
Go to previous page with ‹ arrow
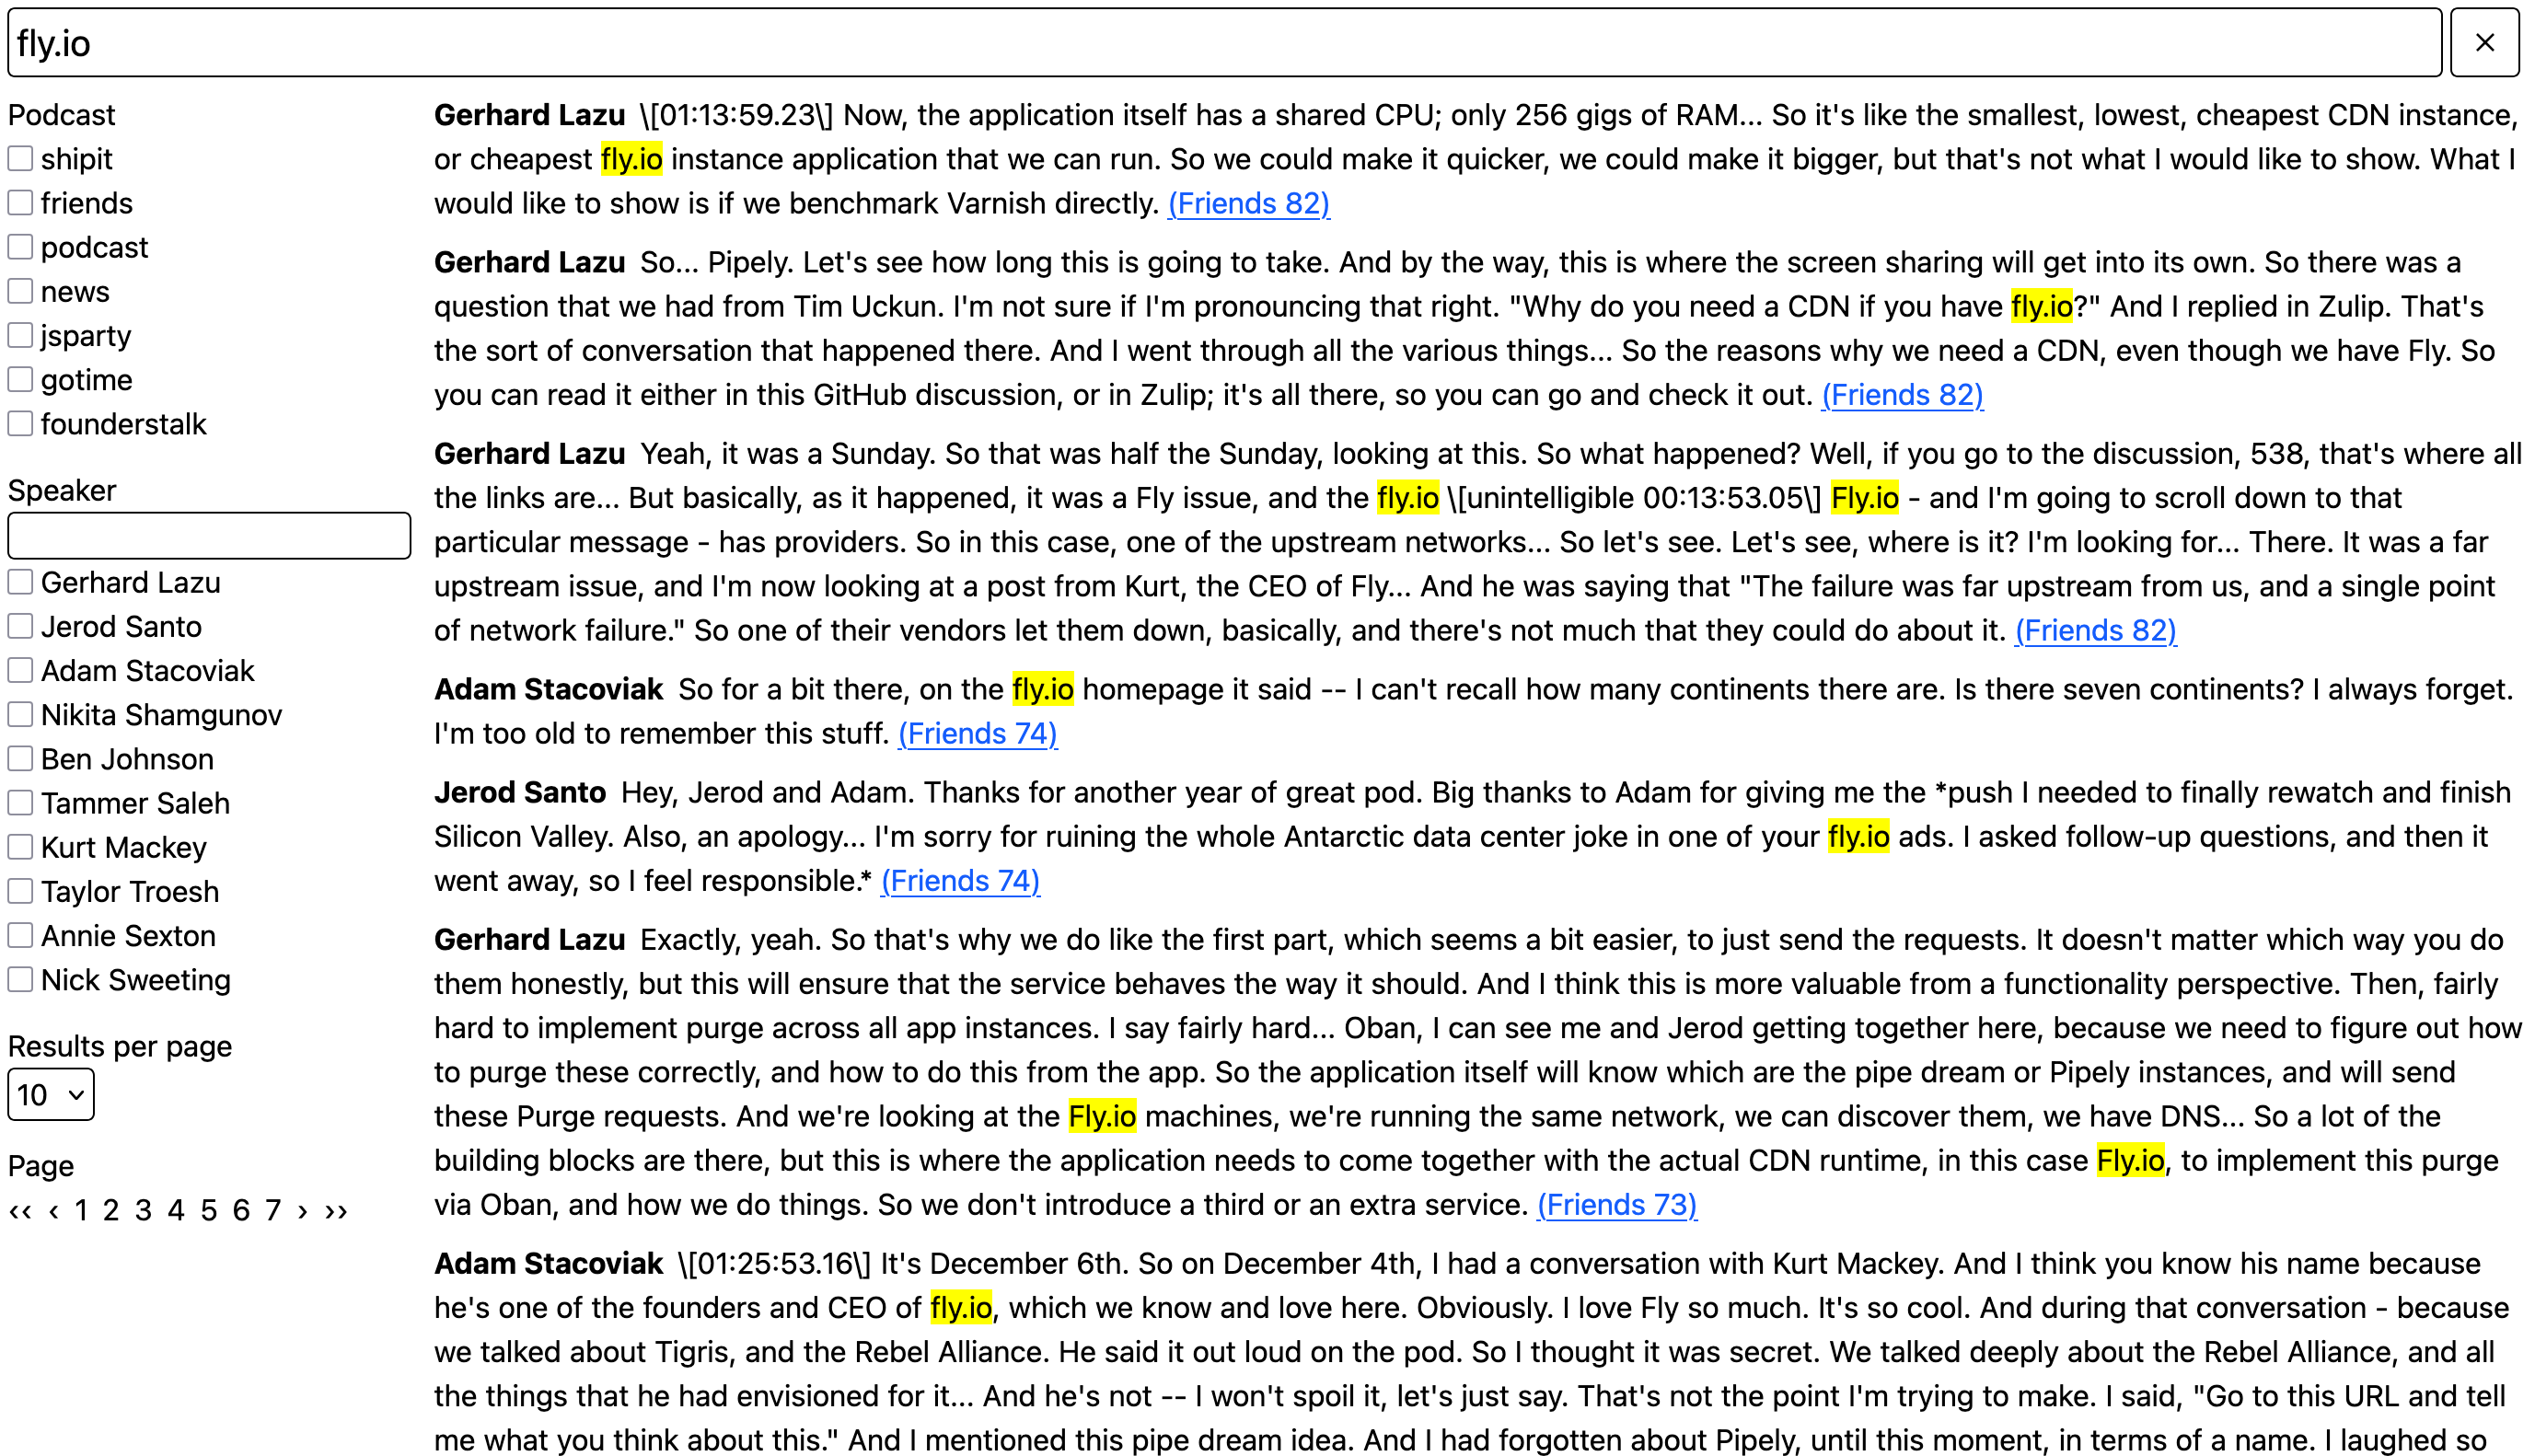click(53, 1211)
